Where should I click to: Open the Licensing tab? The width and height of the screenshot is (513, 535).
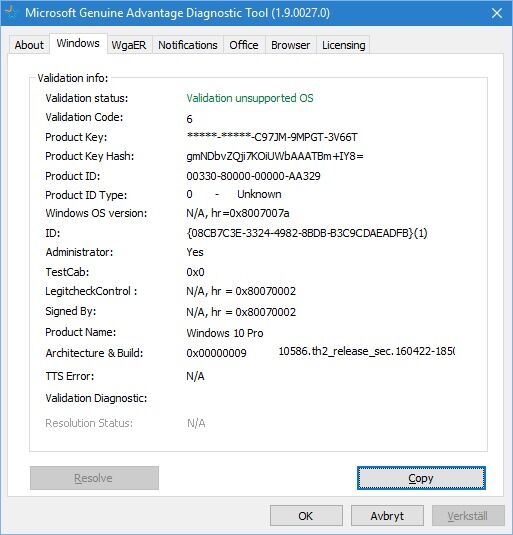[x=343, y=45]
